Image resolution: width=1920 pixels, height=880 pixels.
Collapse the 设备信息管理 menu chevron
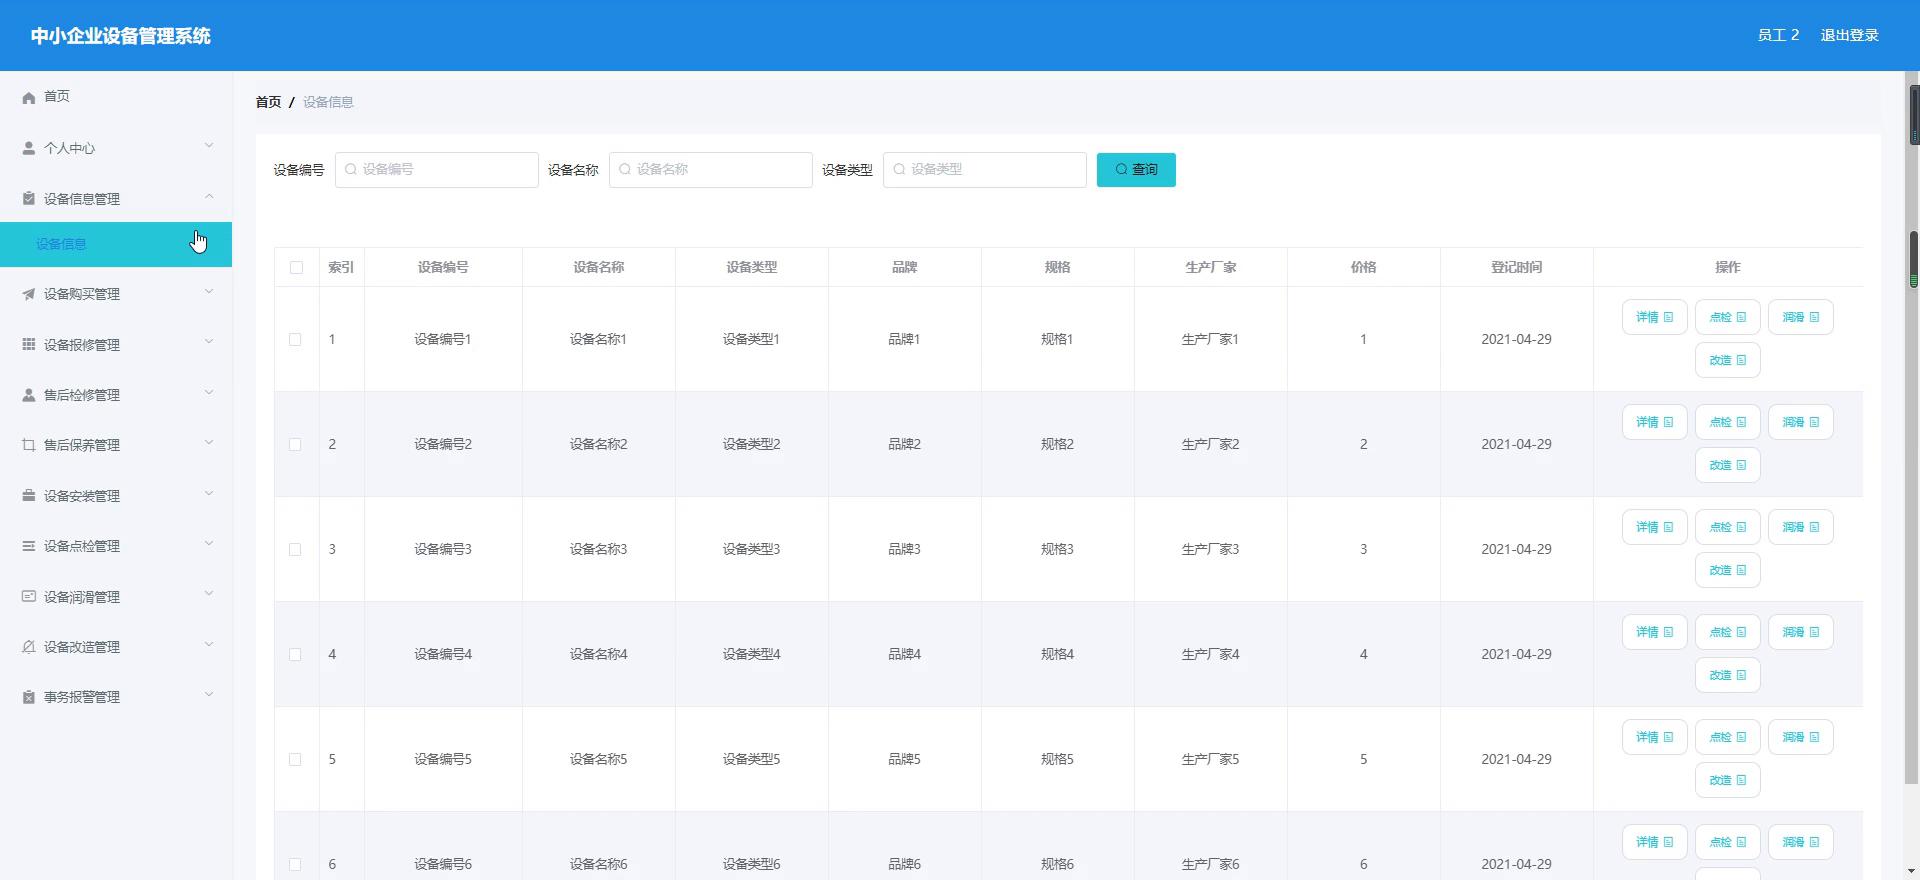(209, 197)
